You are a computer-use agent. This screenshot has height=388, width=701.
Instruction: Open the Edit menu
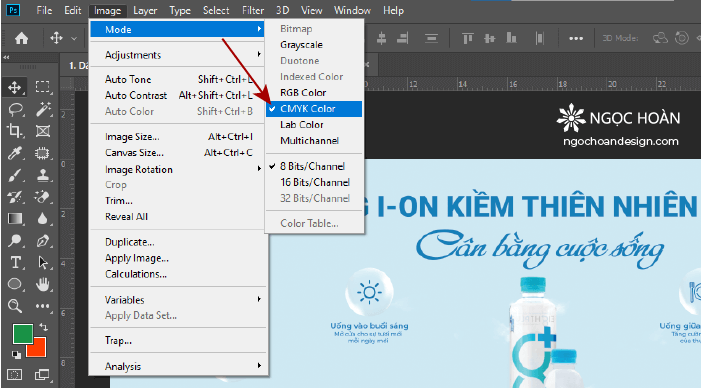coord(72,10)
